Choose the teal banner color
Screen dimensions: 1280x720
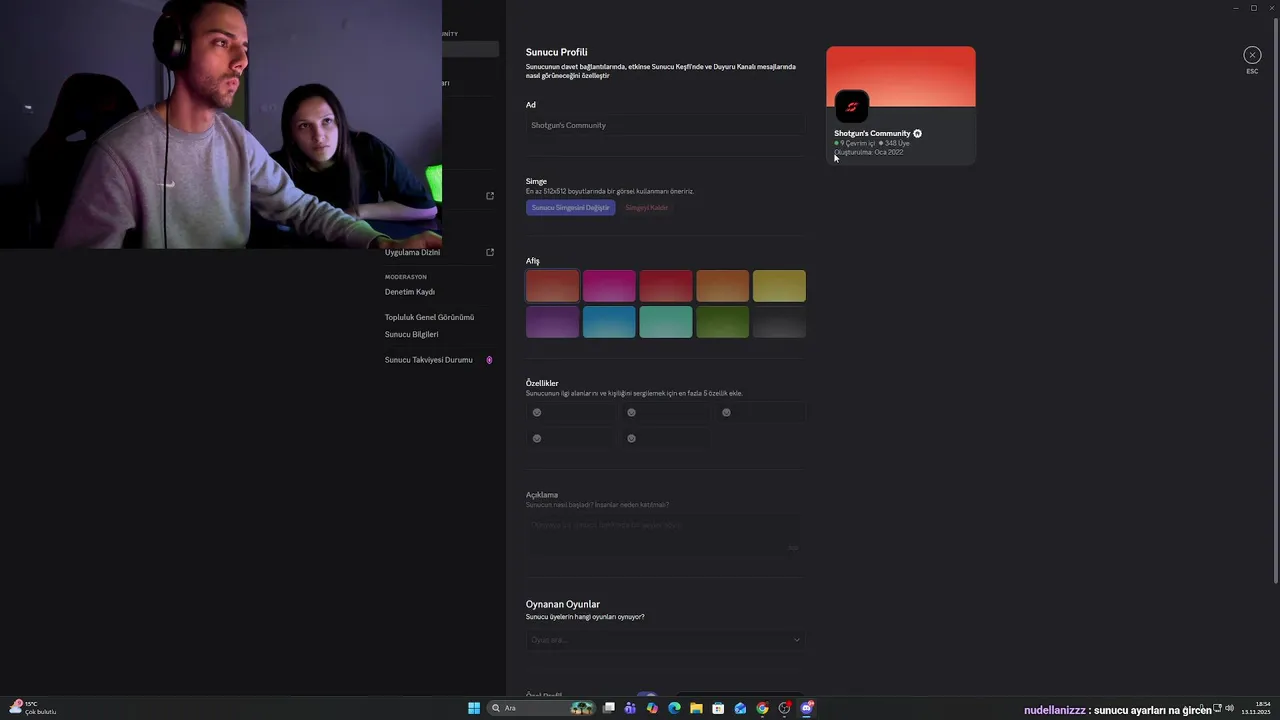tap(666, 322)
